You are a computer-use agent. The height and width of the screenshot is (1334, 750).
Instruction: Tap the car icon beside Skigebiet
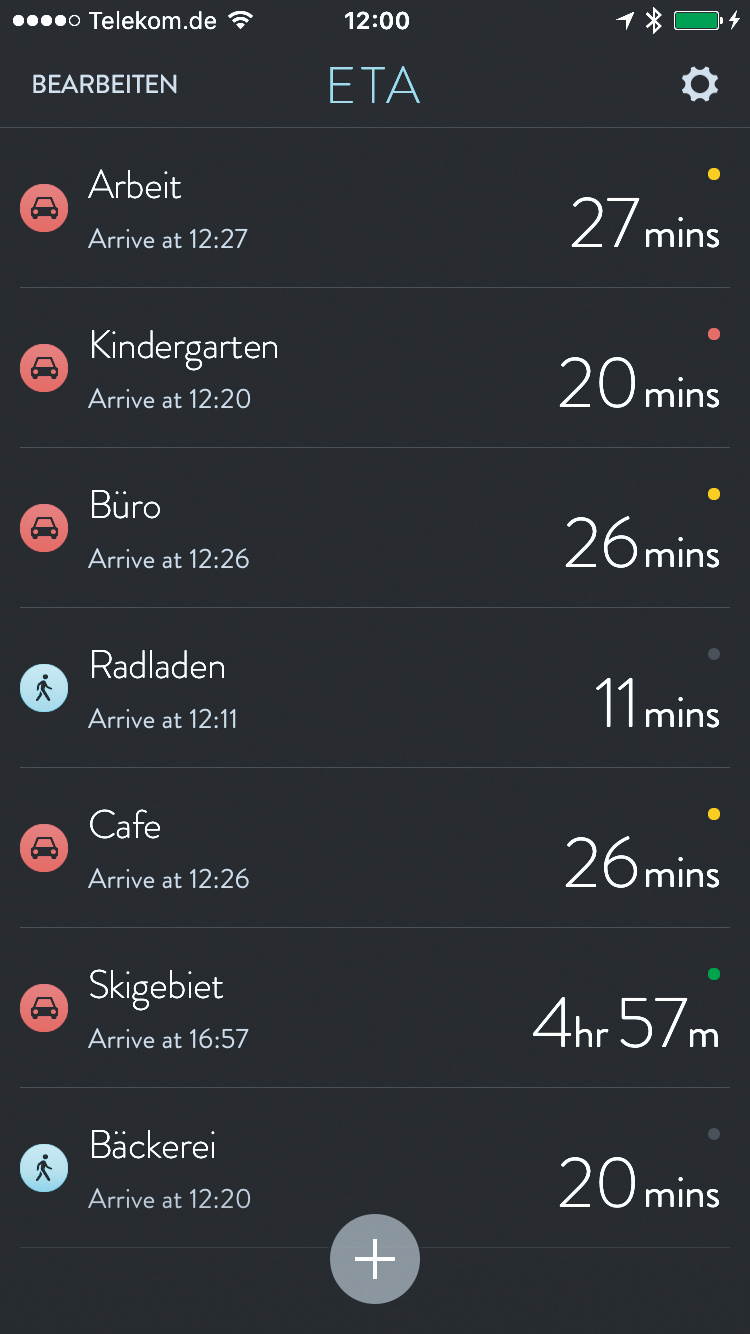[44, 1008]
